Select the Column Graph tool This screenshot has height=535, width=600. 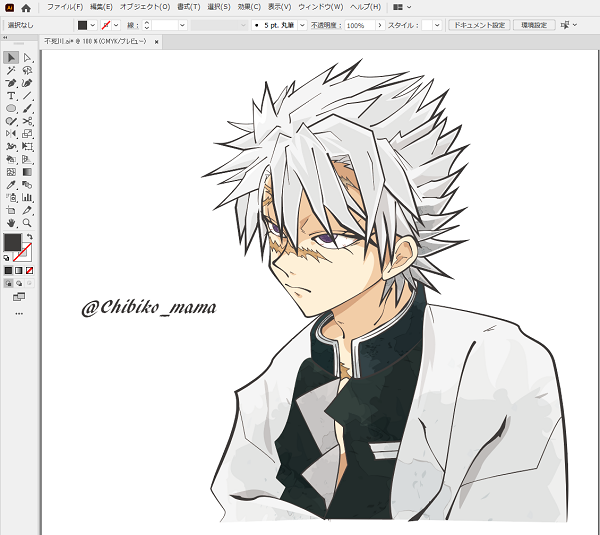pyautogui.click(x=27, y=197)
